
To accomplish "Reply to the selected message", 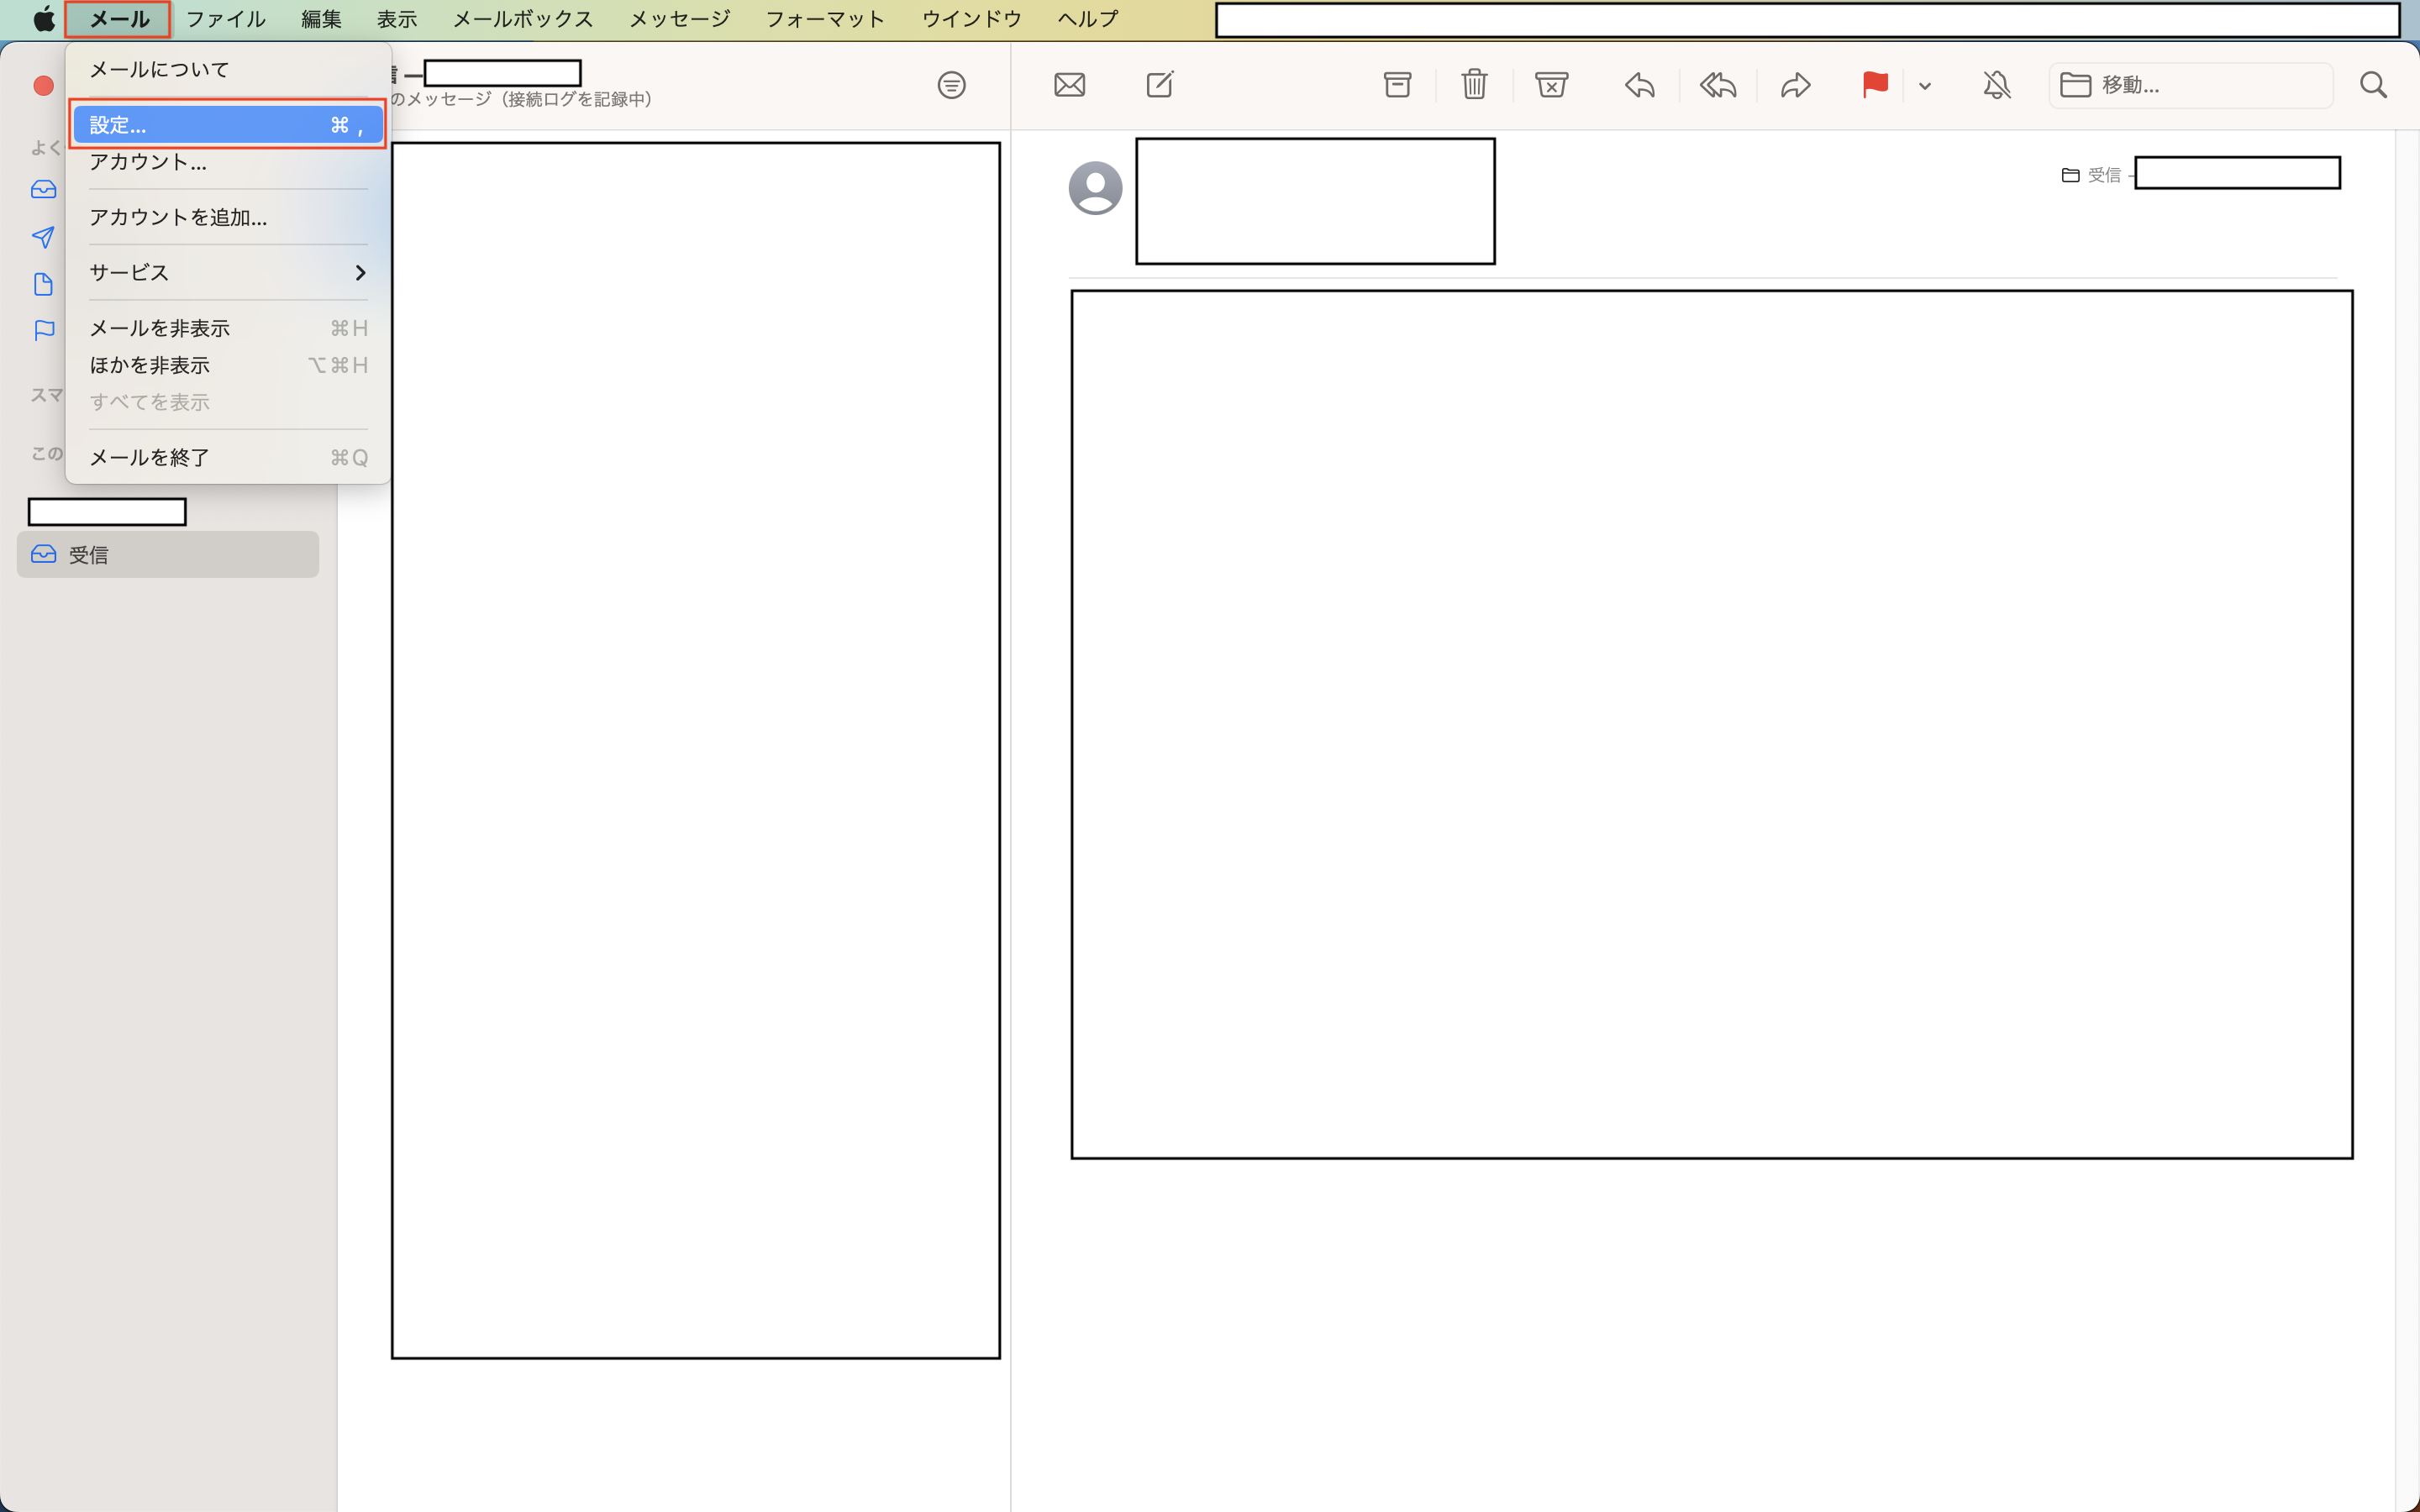I will click(x=1639, y=85).
